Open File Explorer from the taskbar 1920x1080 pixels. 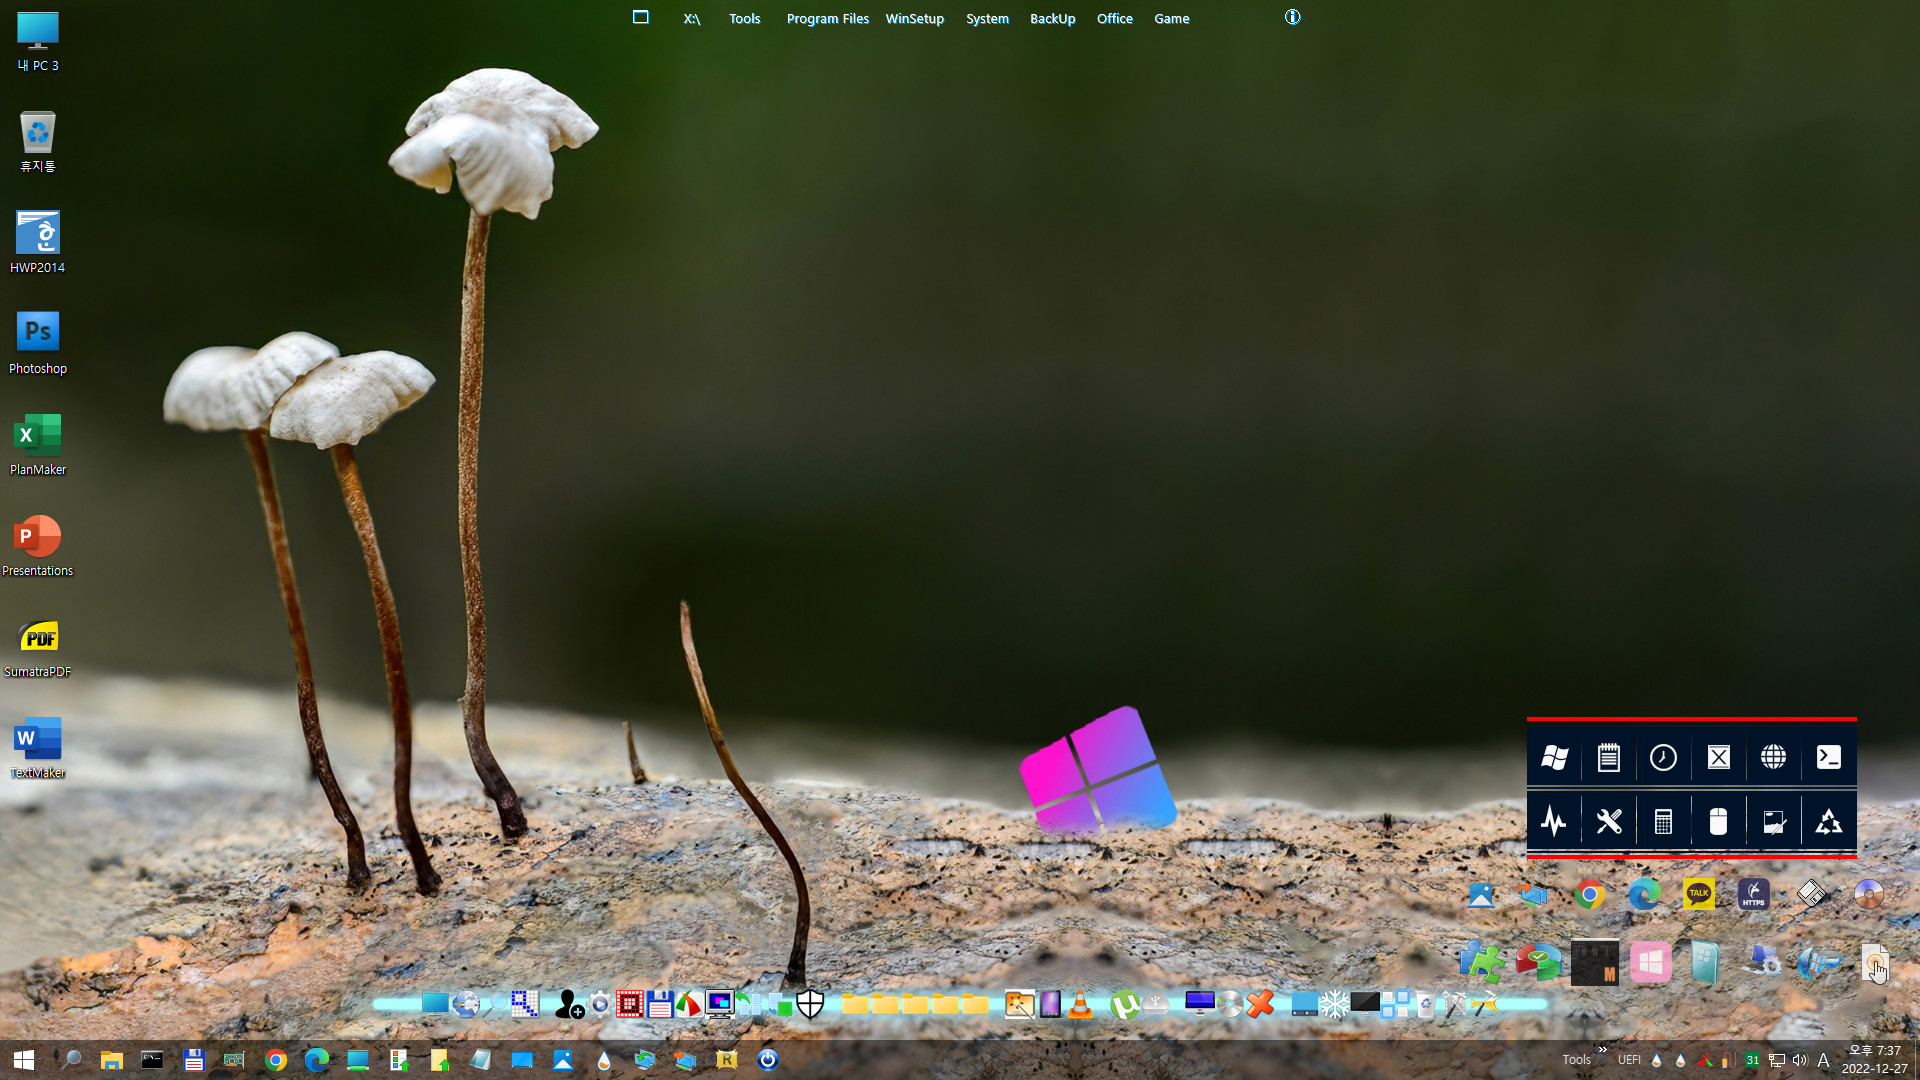tap(112, 1060)
